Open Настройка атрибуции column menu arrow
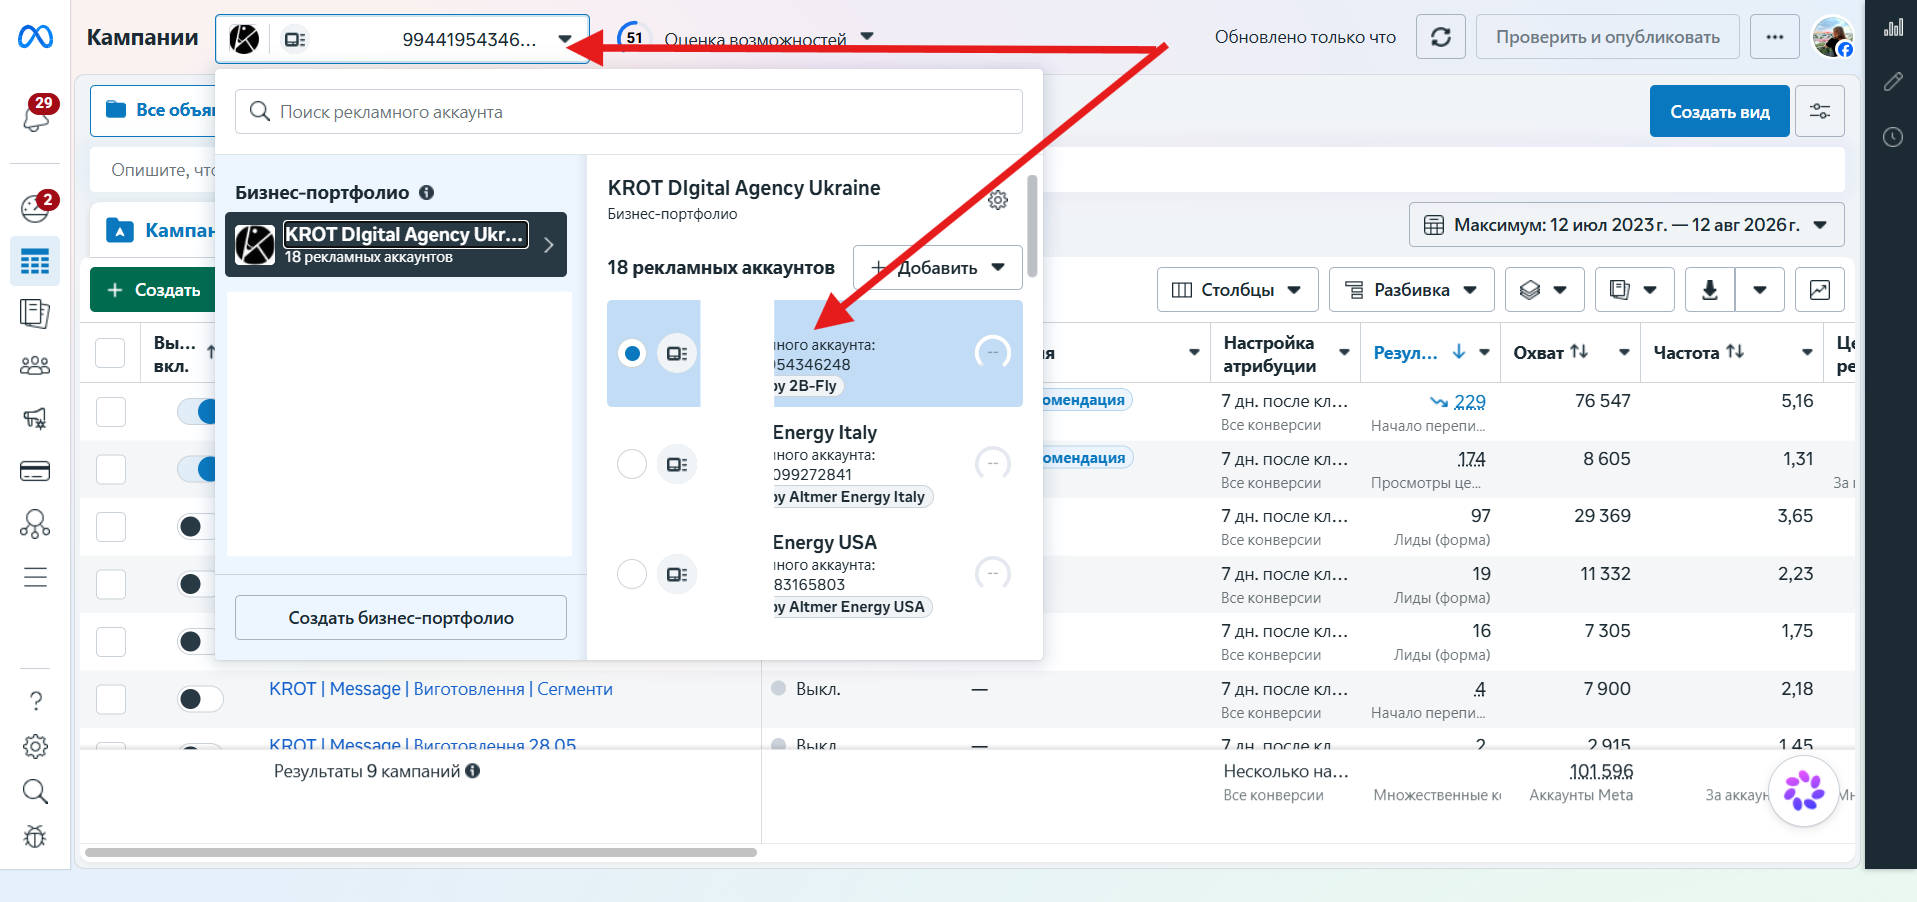1917x902 pixels. [1344, 352]
